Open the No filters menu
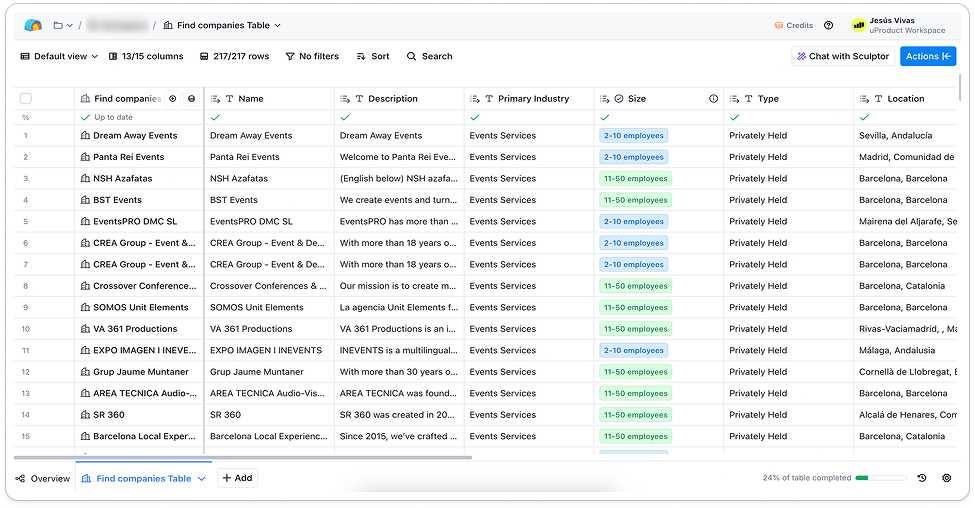 coord(312,56)
